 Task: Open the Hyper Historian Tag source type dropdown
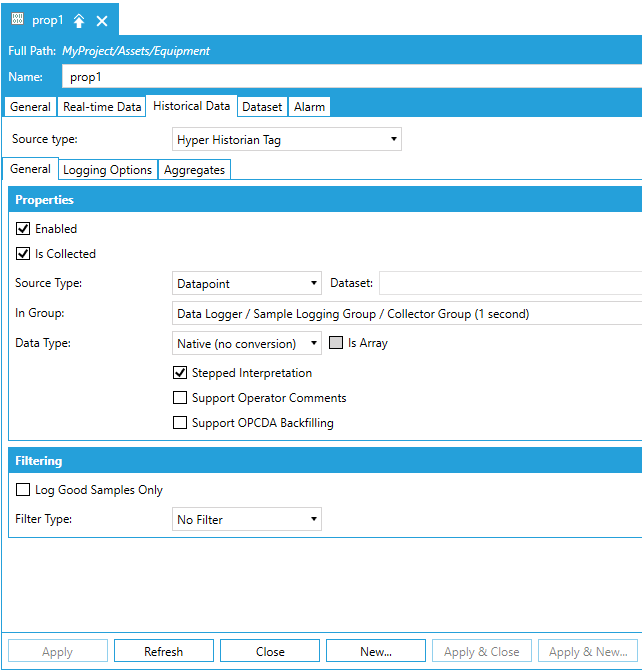coord(287,140)
